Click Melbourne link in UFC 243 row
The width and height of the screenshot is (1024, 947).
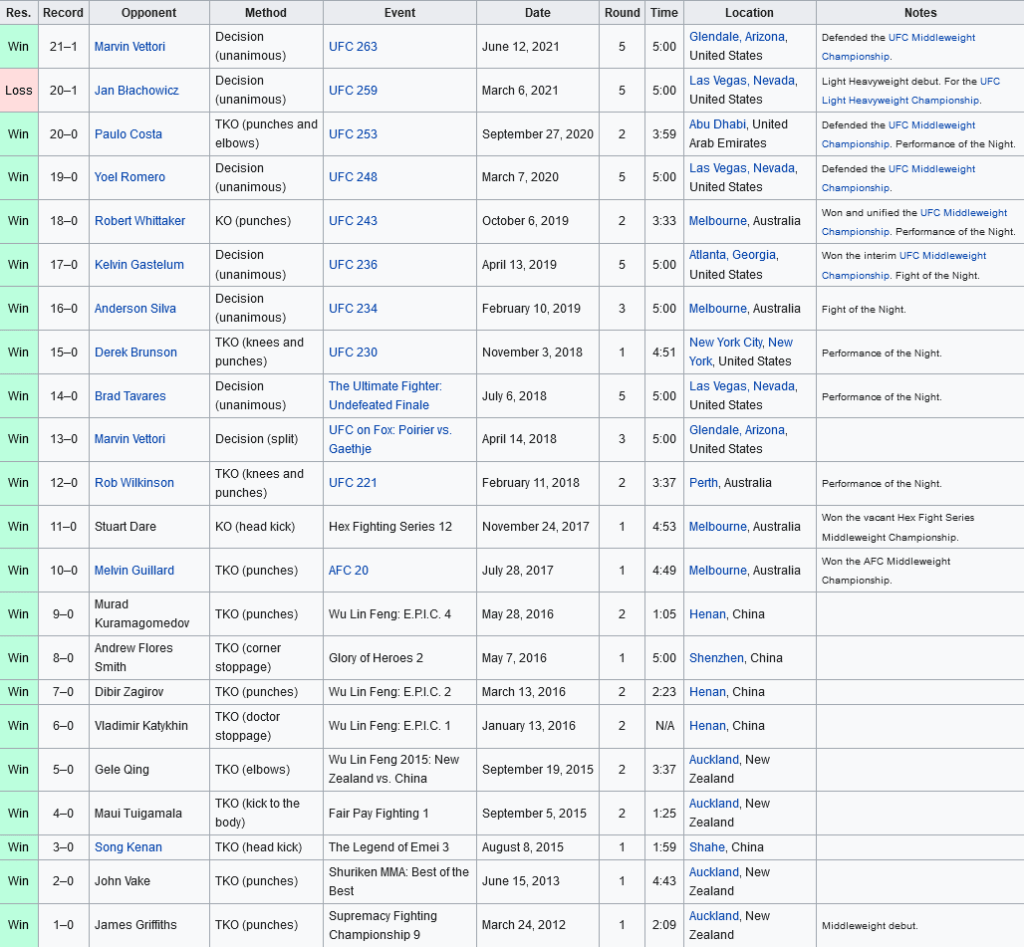(x=717, y=221)
